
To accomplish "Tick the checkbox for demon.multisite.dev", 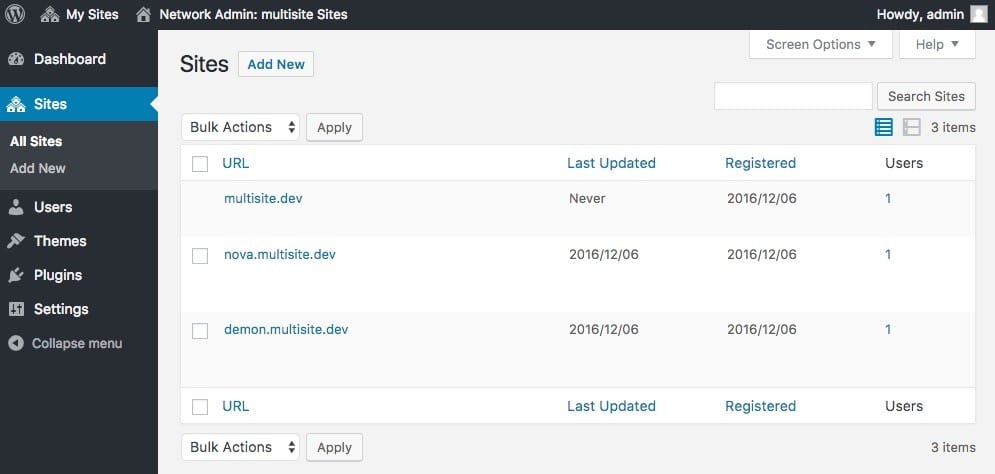I will point(200,331).
